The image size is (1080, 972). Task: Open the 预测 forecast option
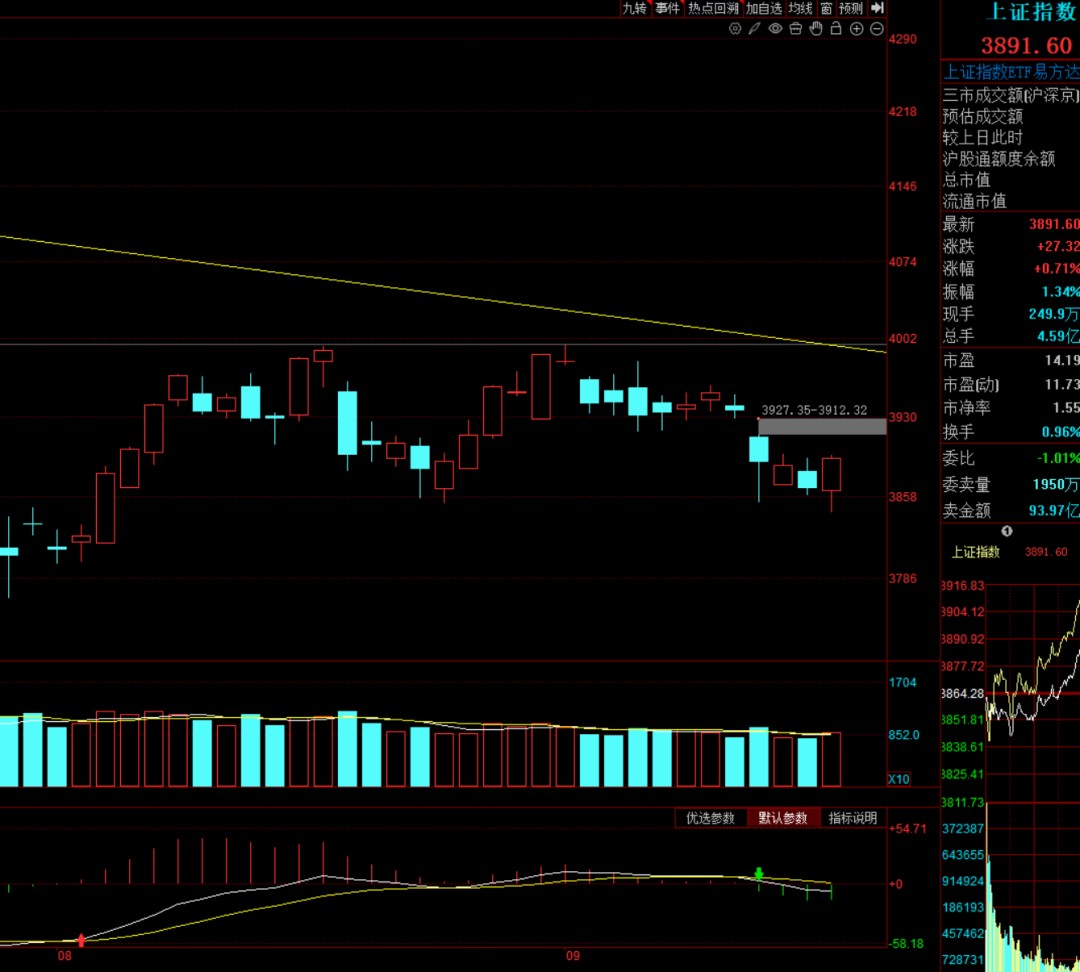pos(851,8)
